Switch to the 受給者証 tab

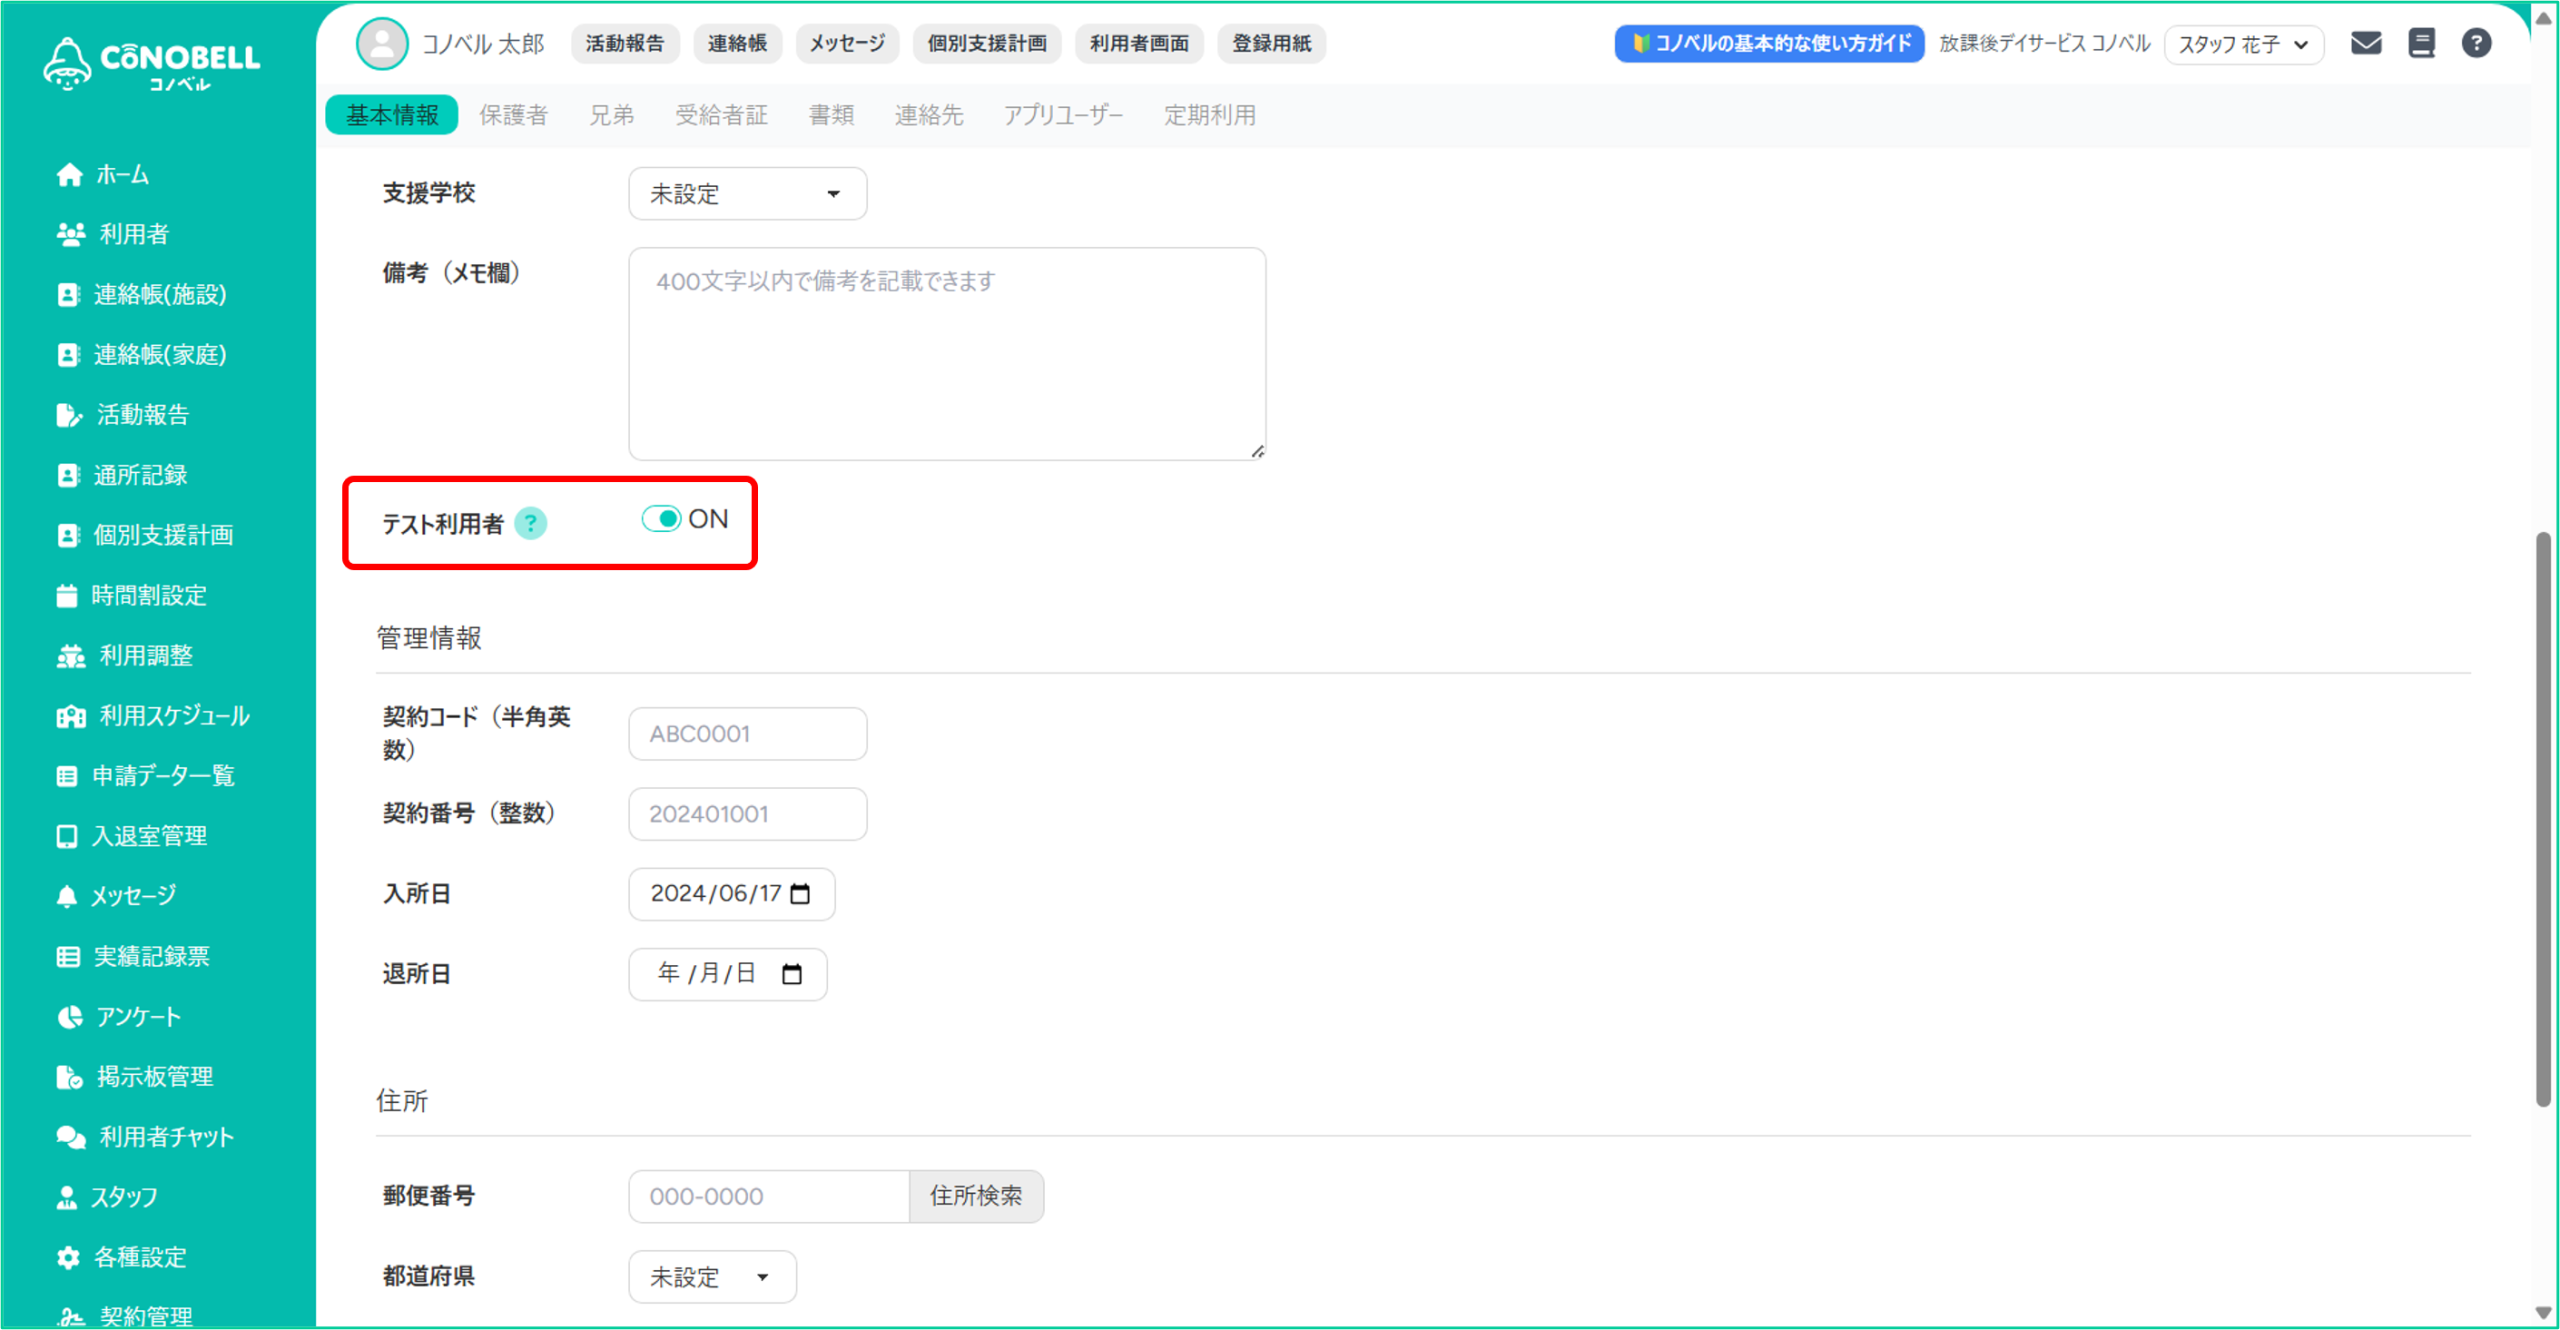[721, 115]
